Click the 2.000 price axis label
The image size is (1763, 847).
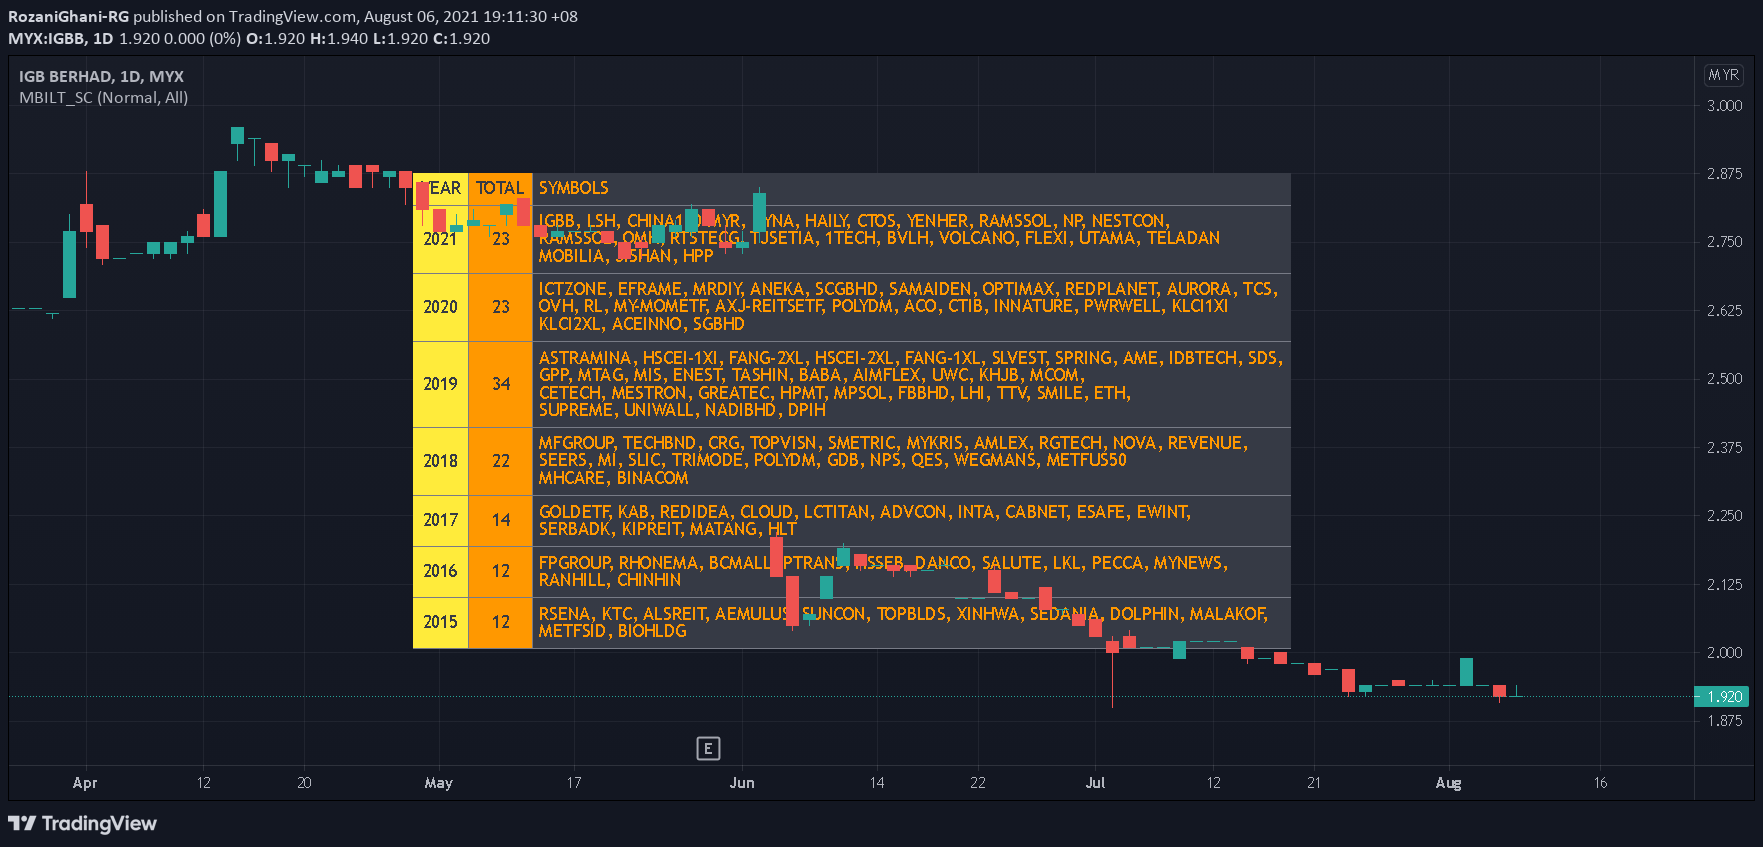coord(1724,652)
